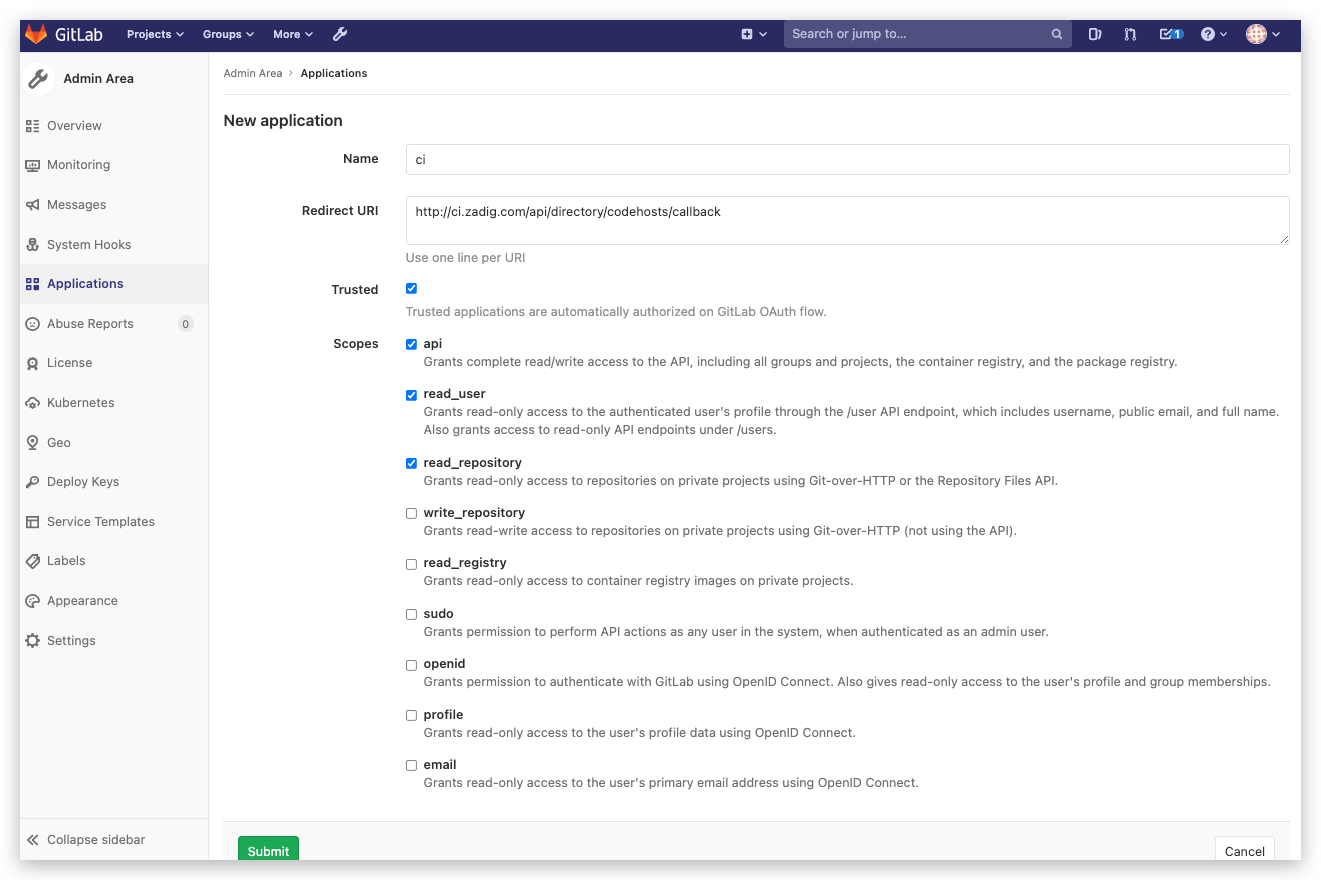
Task: Switch to Abuse Reports in sidebar
Action: point(91,323)
